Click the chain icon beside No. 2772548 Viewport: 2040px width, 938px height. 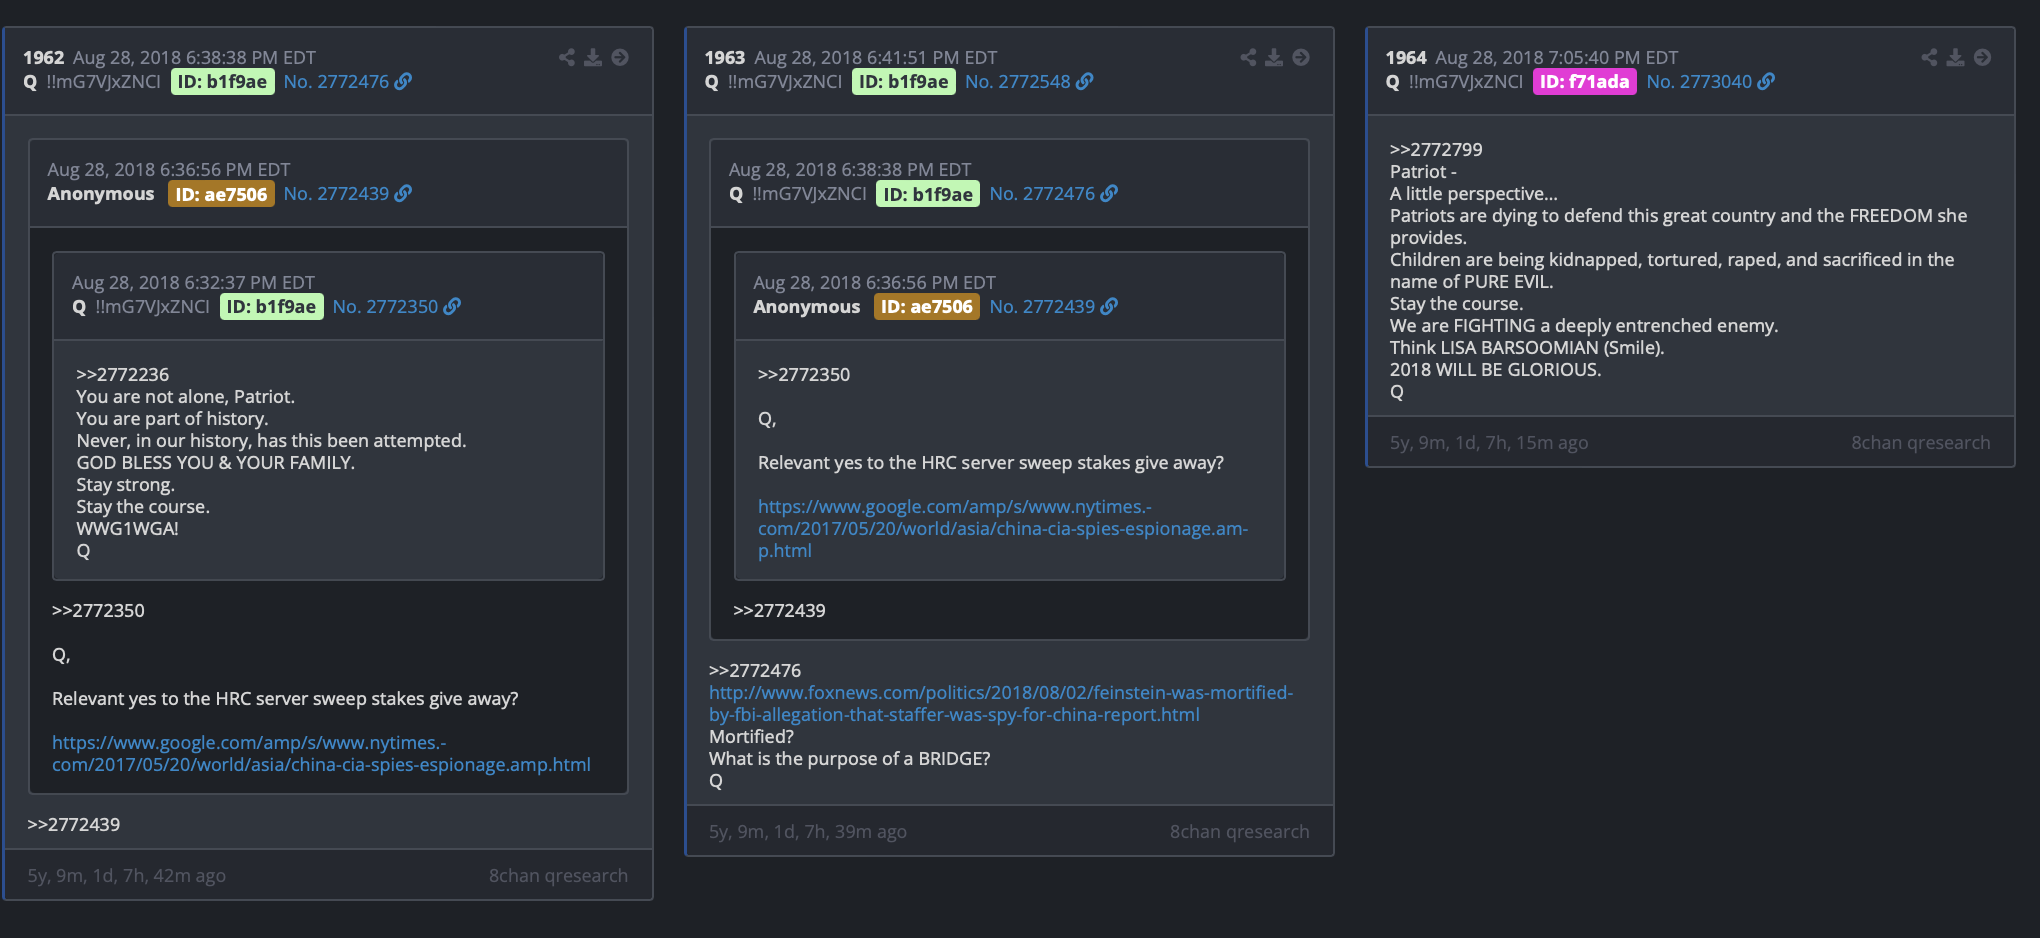(x=1085, y=81)
